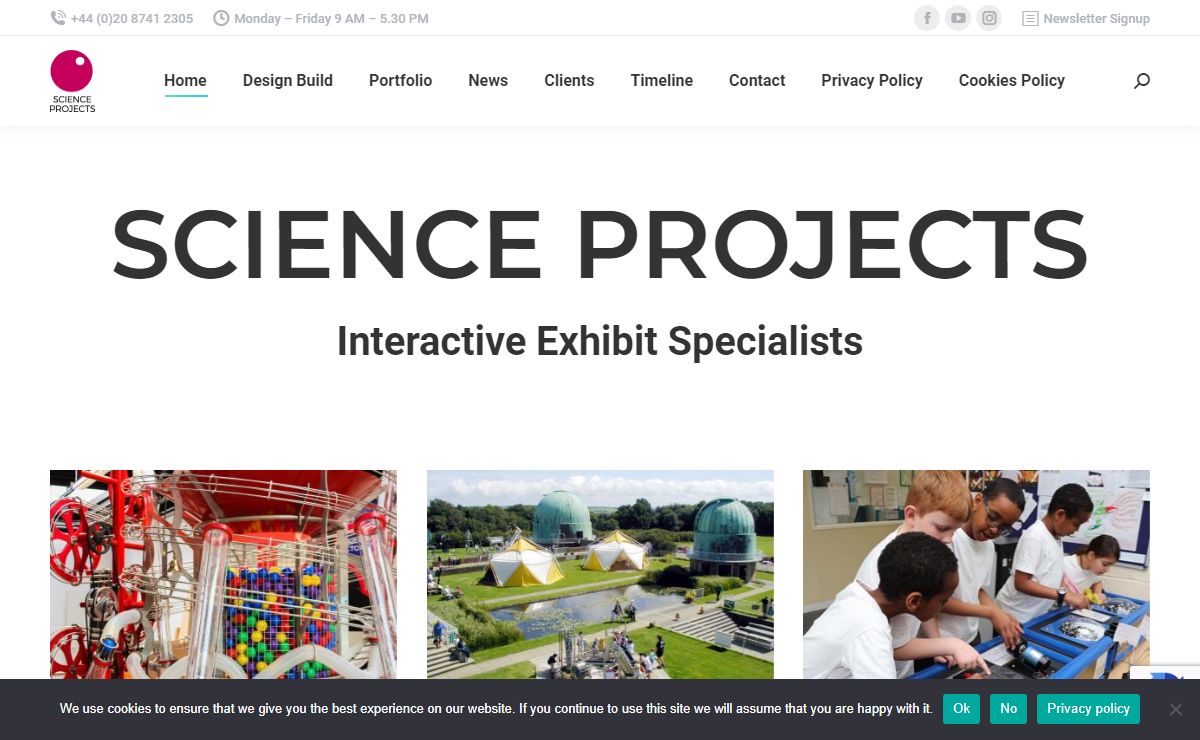The image size is (1200, 740).
Task: Open the Contact page
Action: pos(757,81)
